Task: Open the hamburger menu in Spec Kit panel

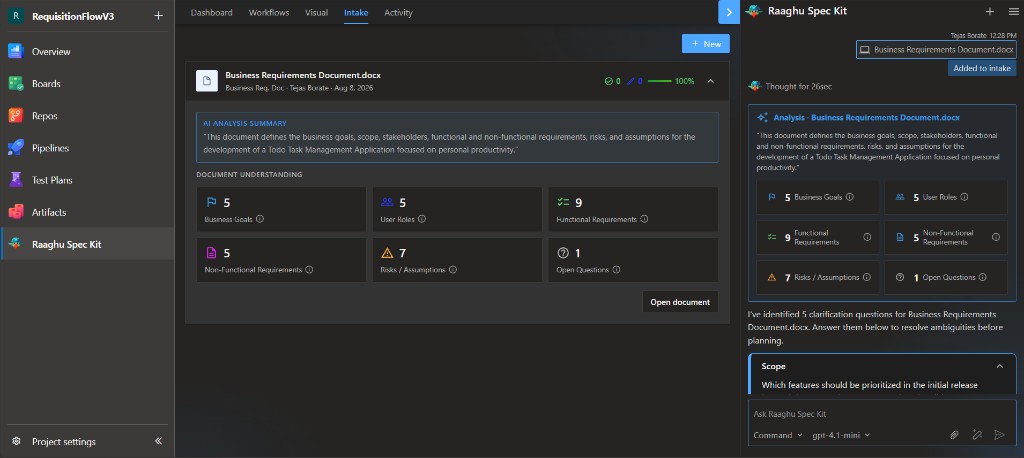Action: pyautogui.click(x=1012, y=11)
